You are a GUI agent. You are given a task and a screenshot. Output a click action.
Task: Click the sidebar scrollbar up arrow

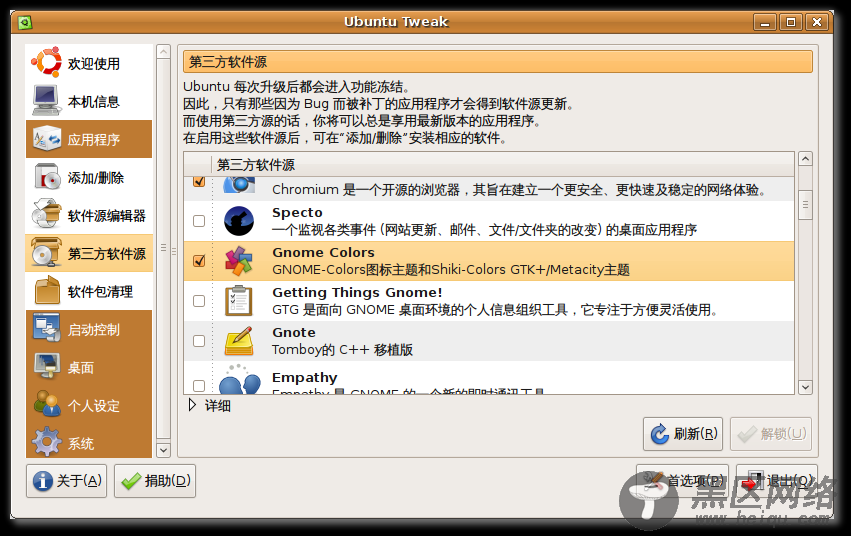(x=163, y=52)
